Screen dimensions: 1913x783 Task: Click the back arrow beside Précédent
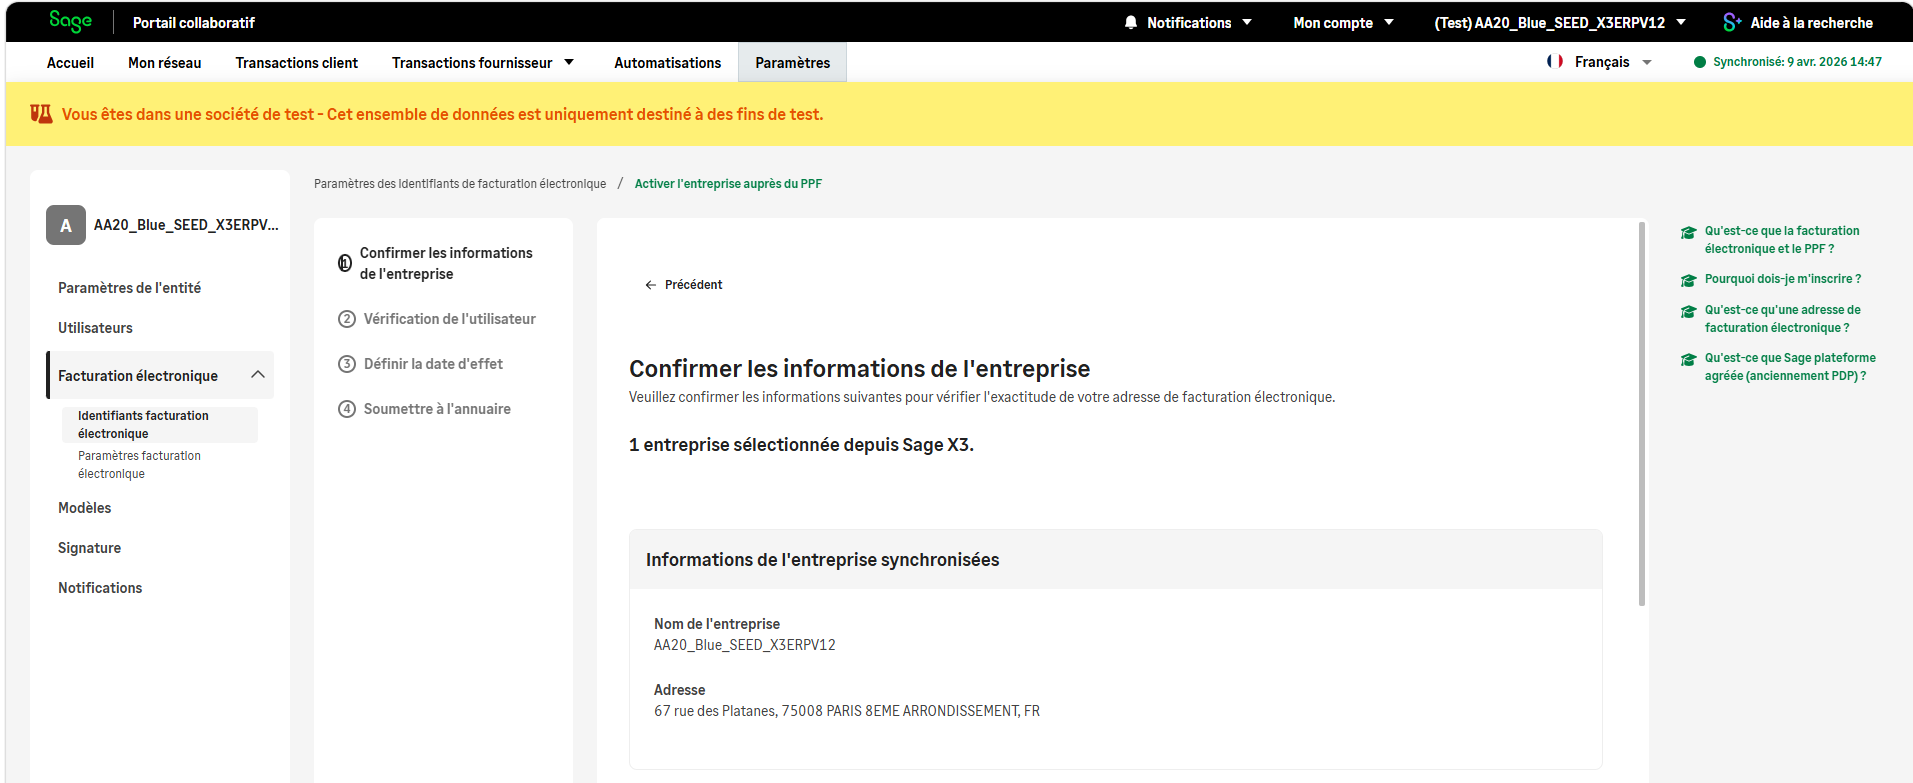tap(651, 285)
